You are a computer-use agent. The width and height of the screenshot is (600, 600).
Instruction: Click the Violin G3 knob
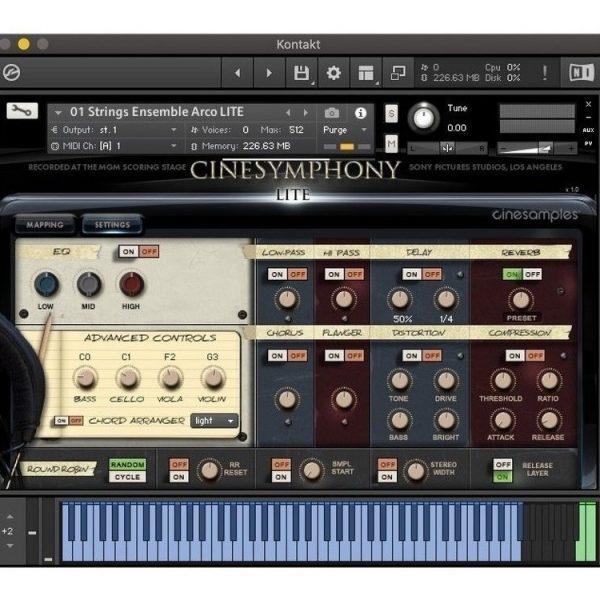tap(213, 378)
